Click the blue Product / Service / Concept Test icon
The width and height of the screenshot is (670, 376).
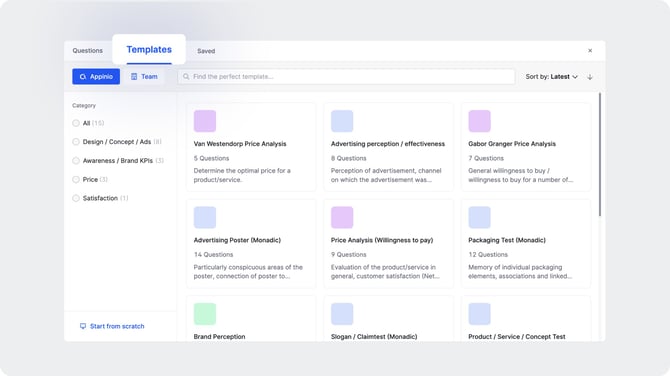click(x=479, y=314)
